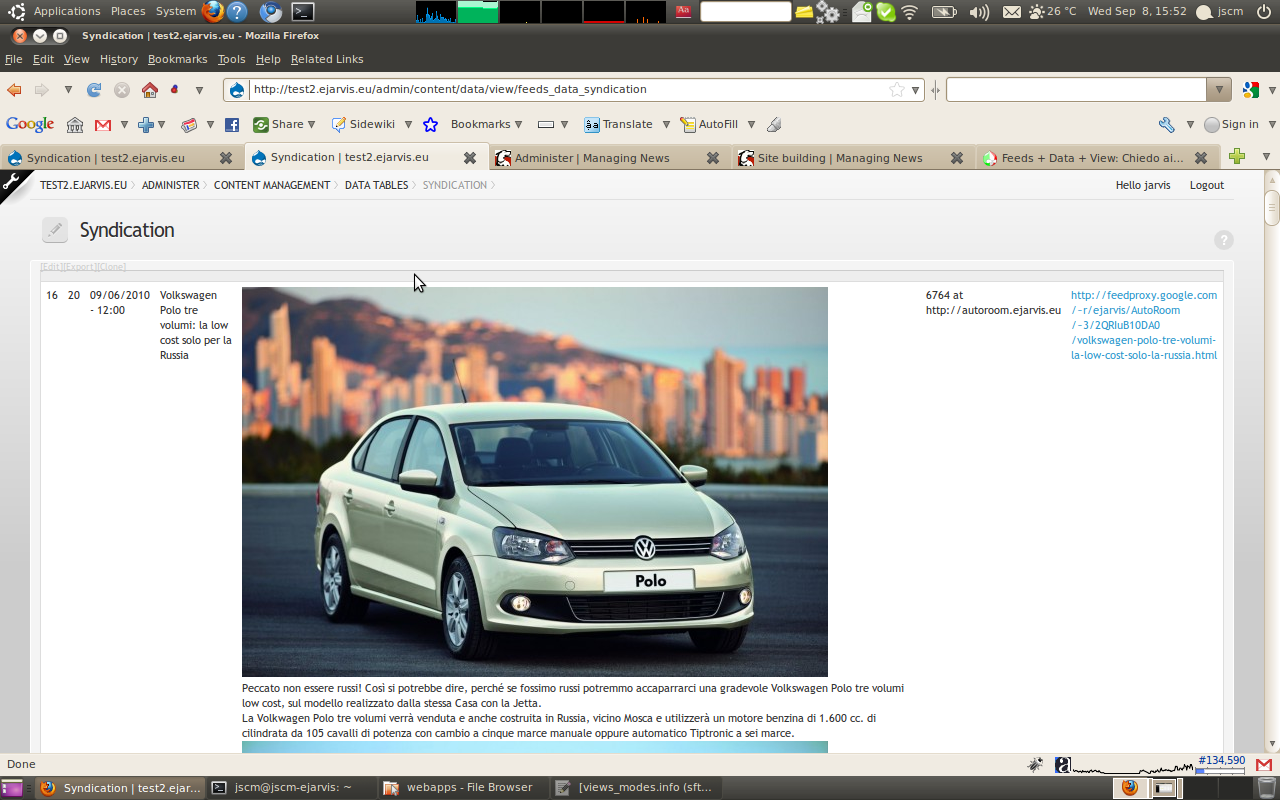
Task: Go to the Firefox home page icon
Action: (149, 90)
